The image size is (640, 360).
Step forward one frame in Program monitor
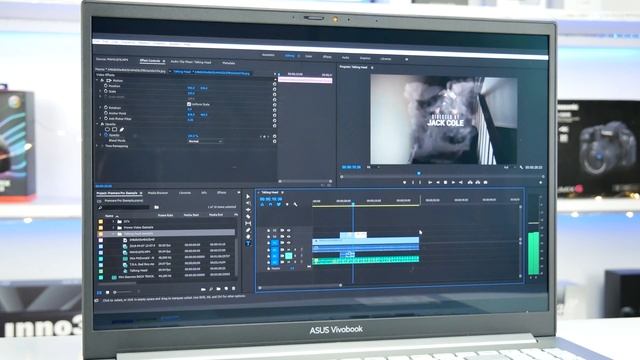click(x=453, y=182)
